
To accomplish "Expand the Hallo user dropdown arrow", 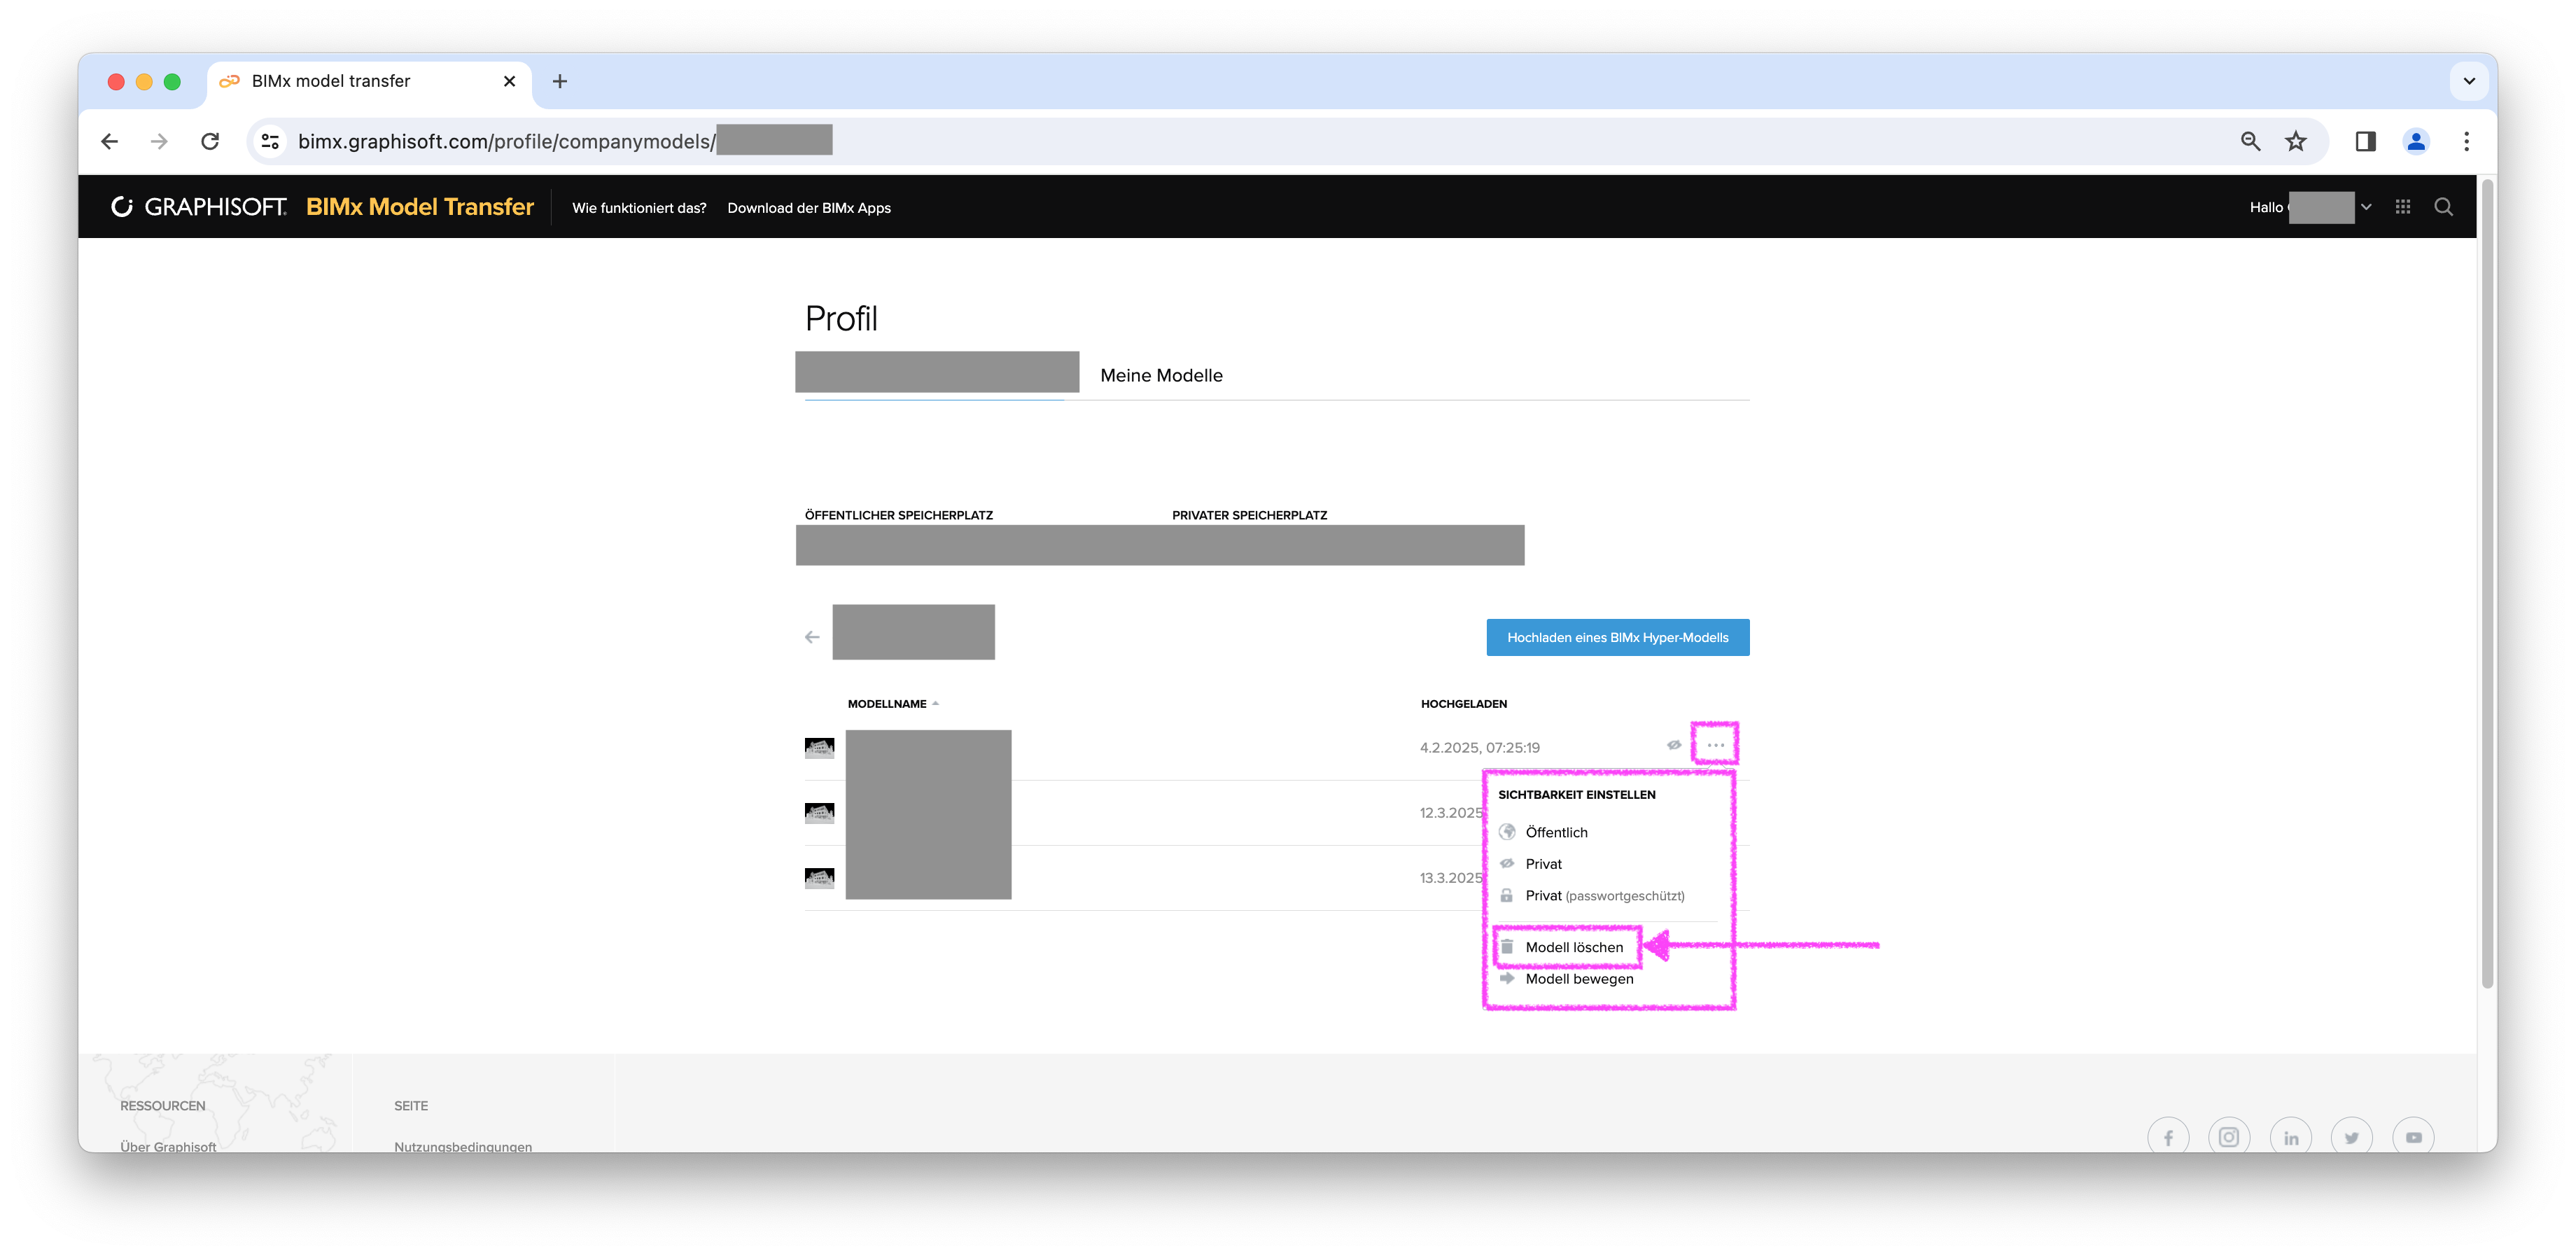I will tap(2366, 207).
